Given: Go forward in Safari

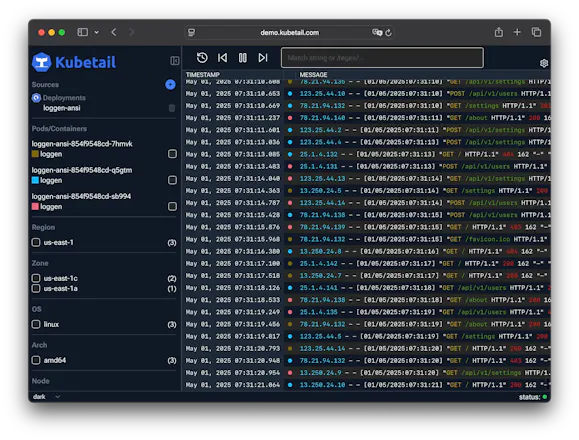Looking at the screenshot, I should click(131, 32).
